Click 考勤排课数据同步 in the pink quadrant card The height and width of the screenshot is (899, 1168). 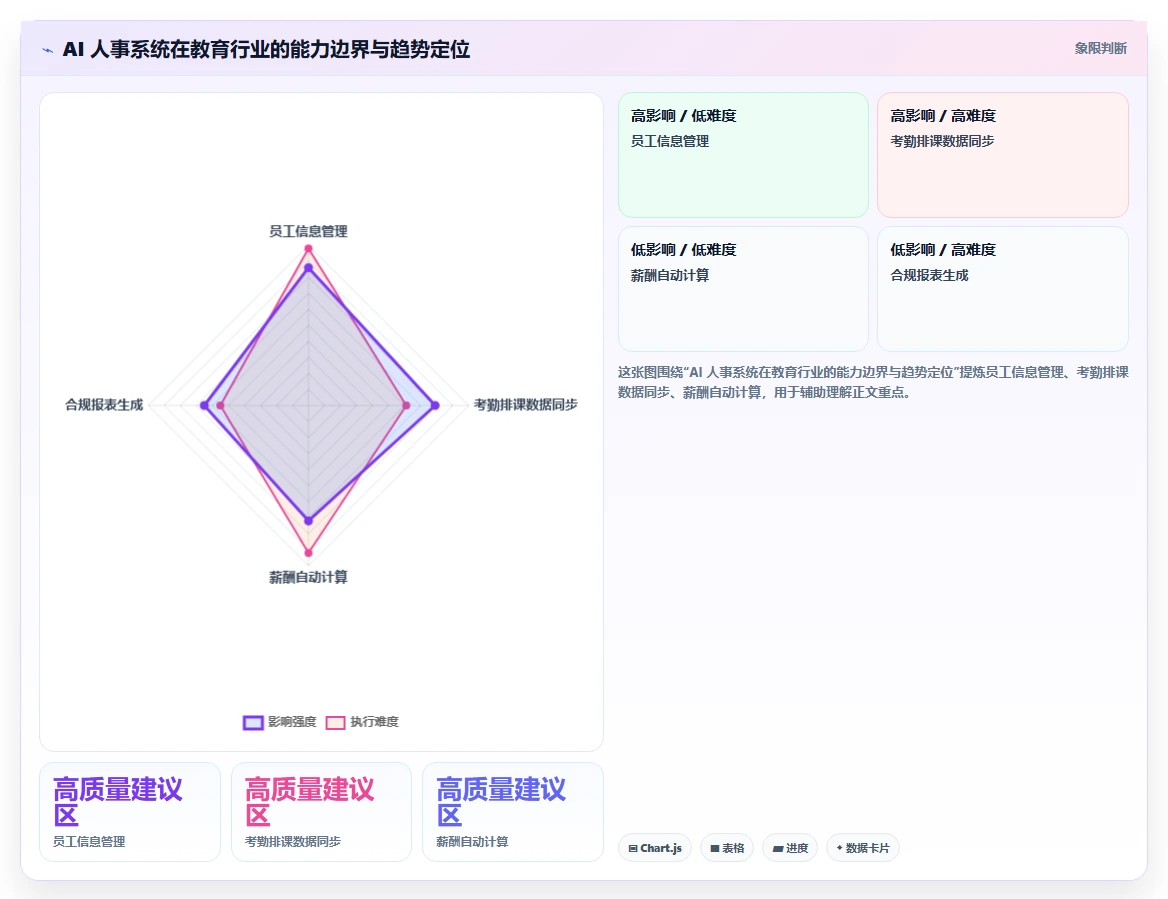(942, 142)
